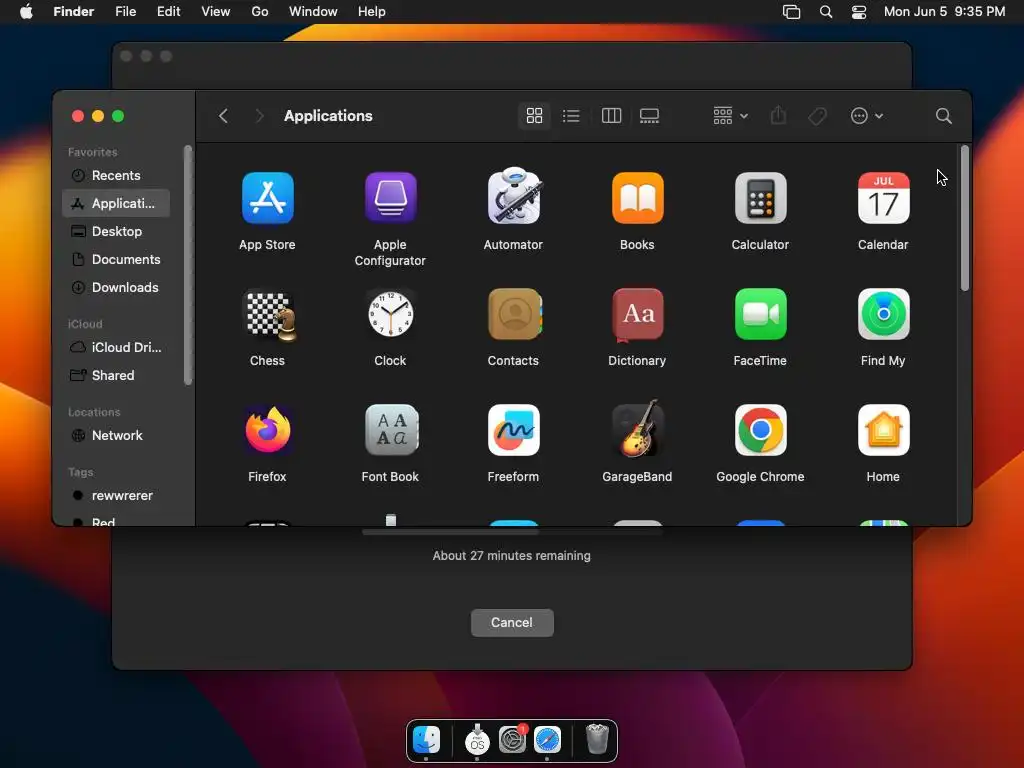Open Recents in the sidebar
This screenshot has height=768, width=1024.
click(116, 175)
